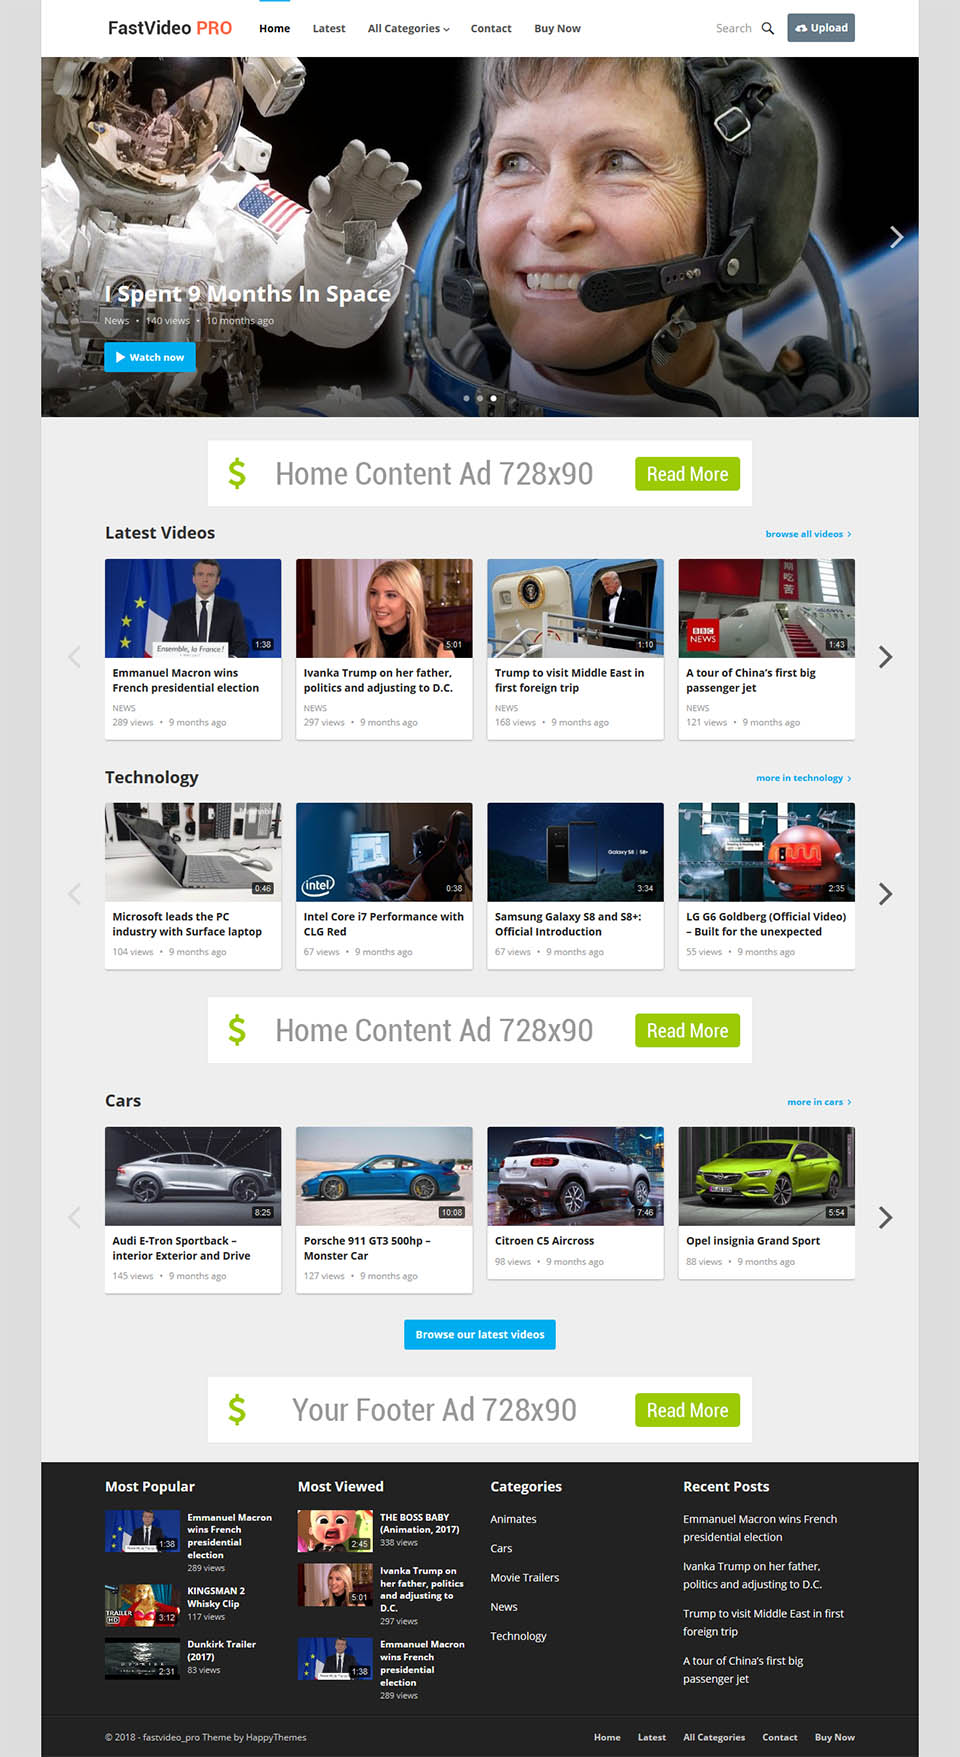
Task: Click Browse our latest videos button
Action: point(480,1334)
